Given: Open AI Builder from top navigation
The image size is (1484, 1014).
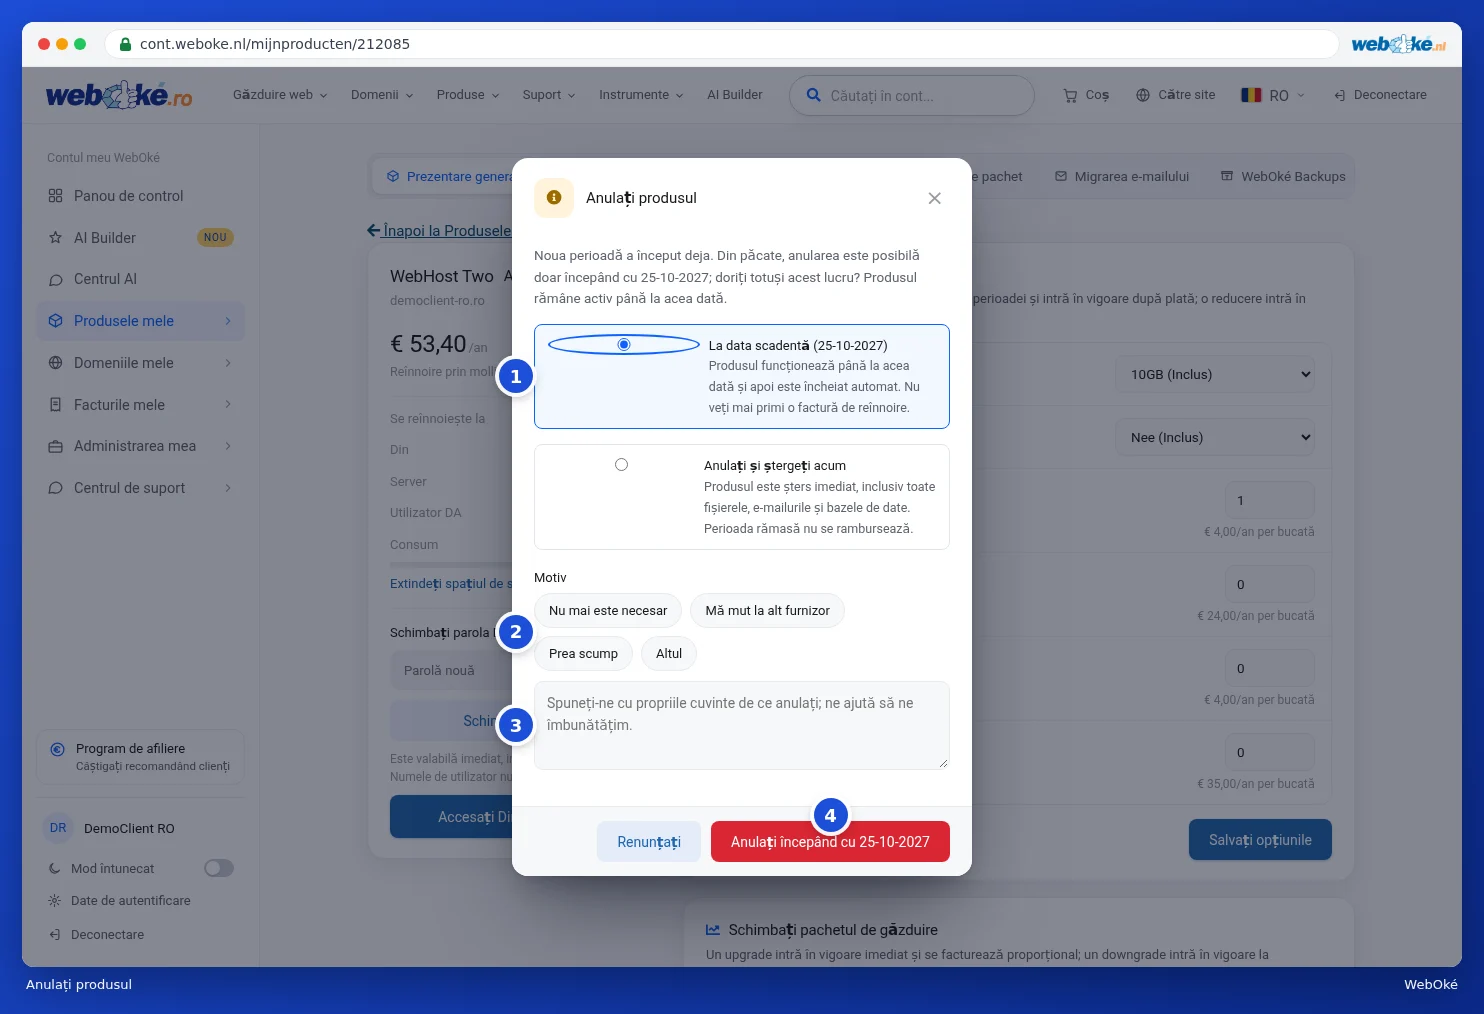Looking at the screenshot, I should (735, 95).
